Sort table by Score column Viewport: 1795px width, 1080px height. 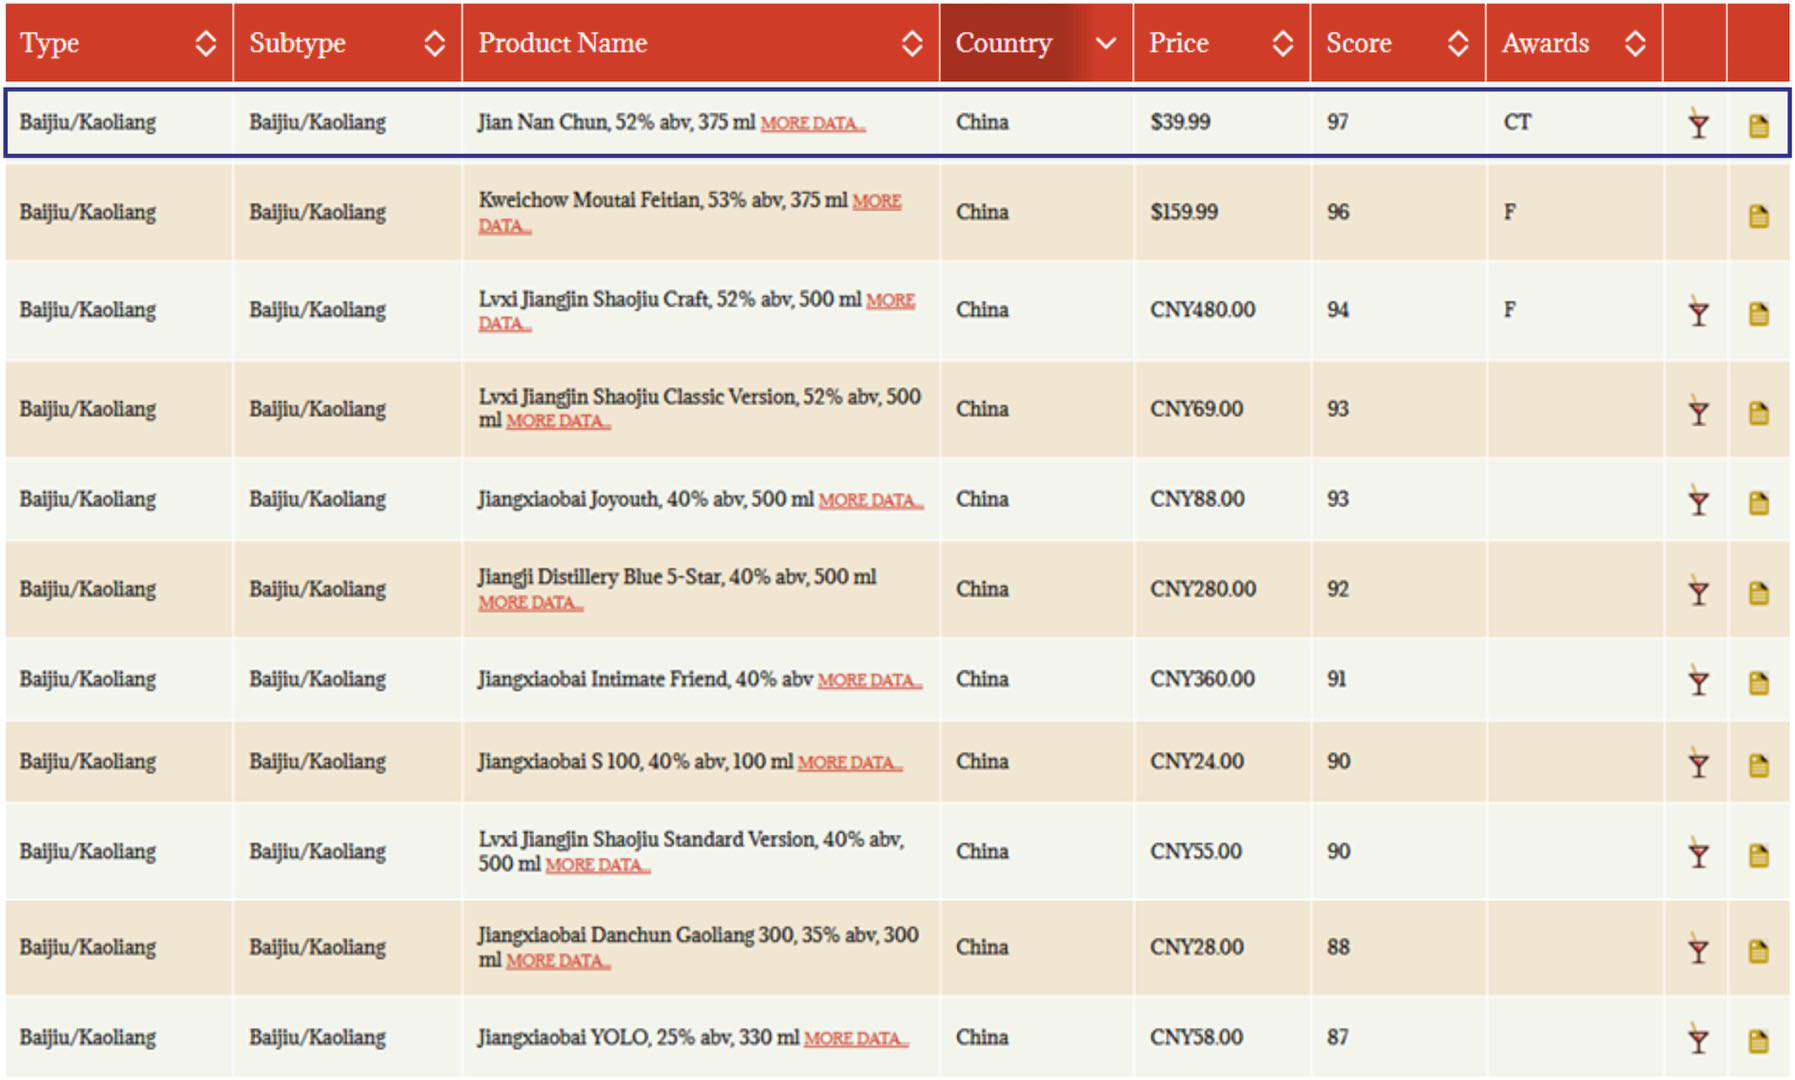point(1458,43)
